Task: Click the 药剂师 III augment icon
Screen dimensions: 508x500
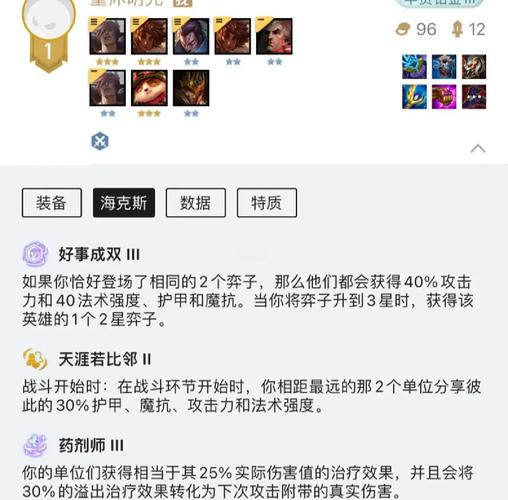Action: [x=35, y=445]
